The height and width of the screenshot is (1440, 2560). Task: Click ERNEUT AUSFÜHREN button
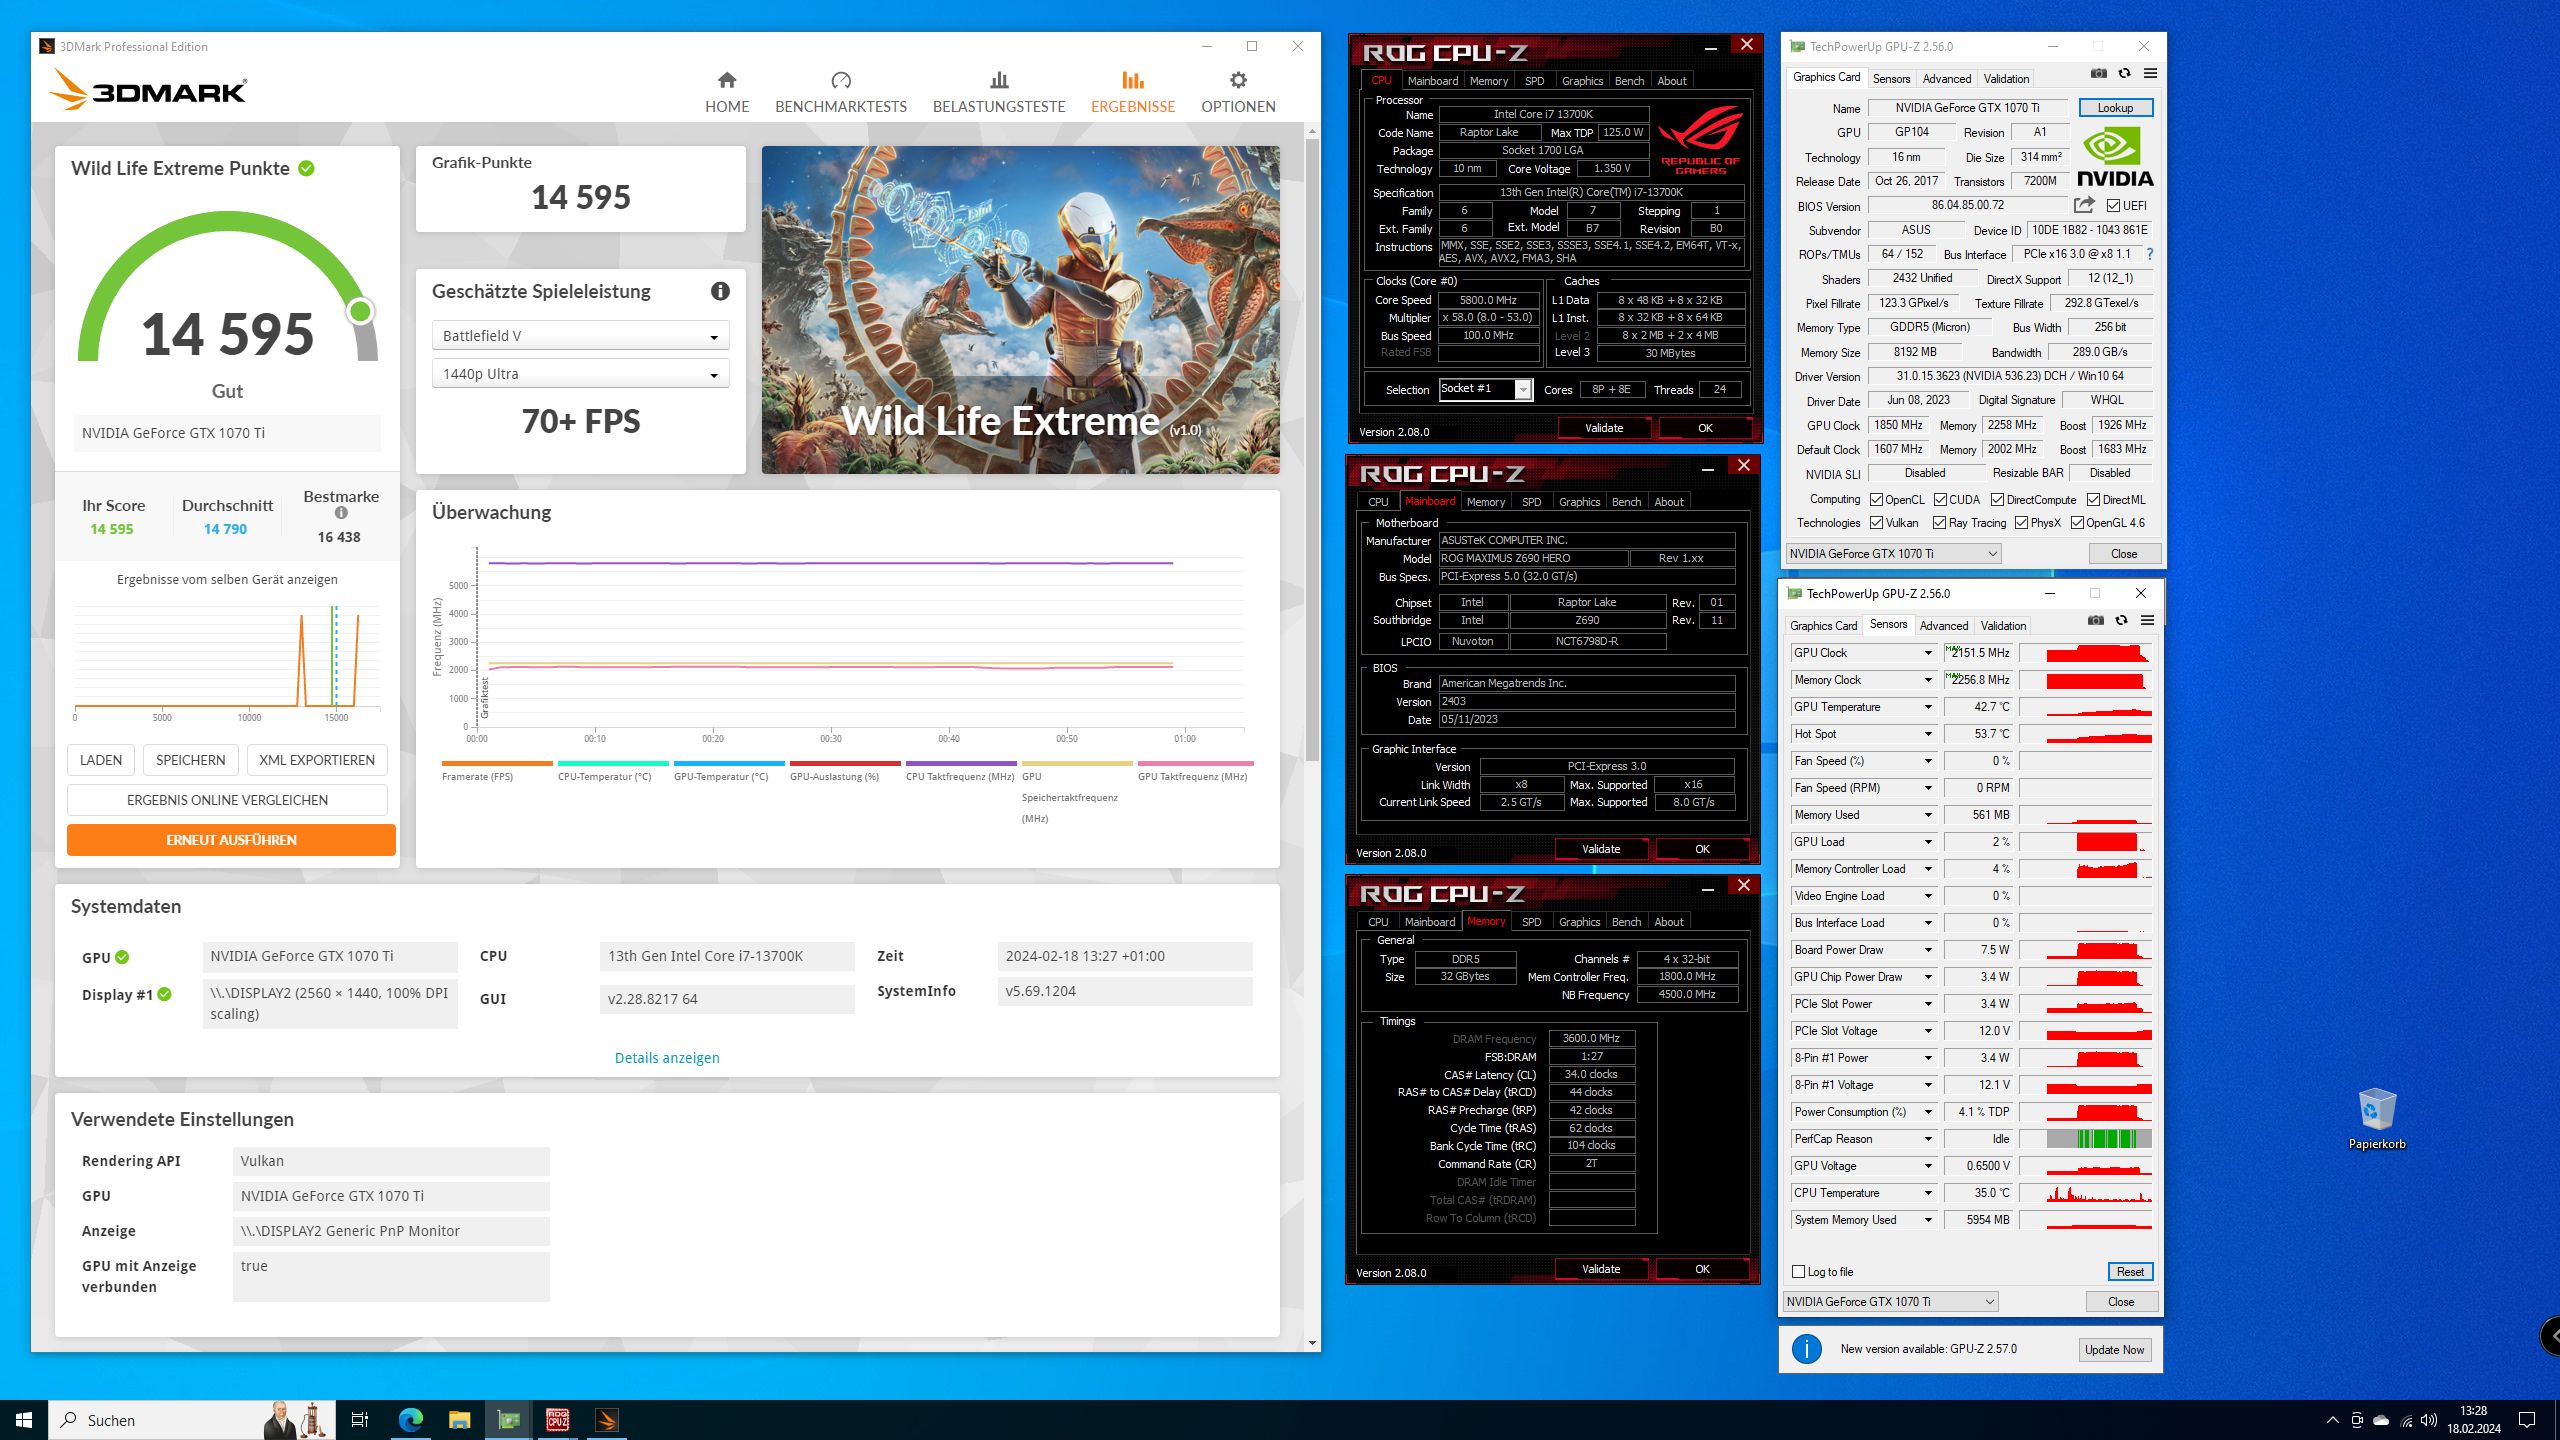pos(231,840)
